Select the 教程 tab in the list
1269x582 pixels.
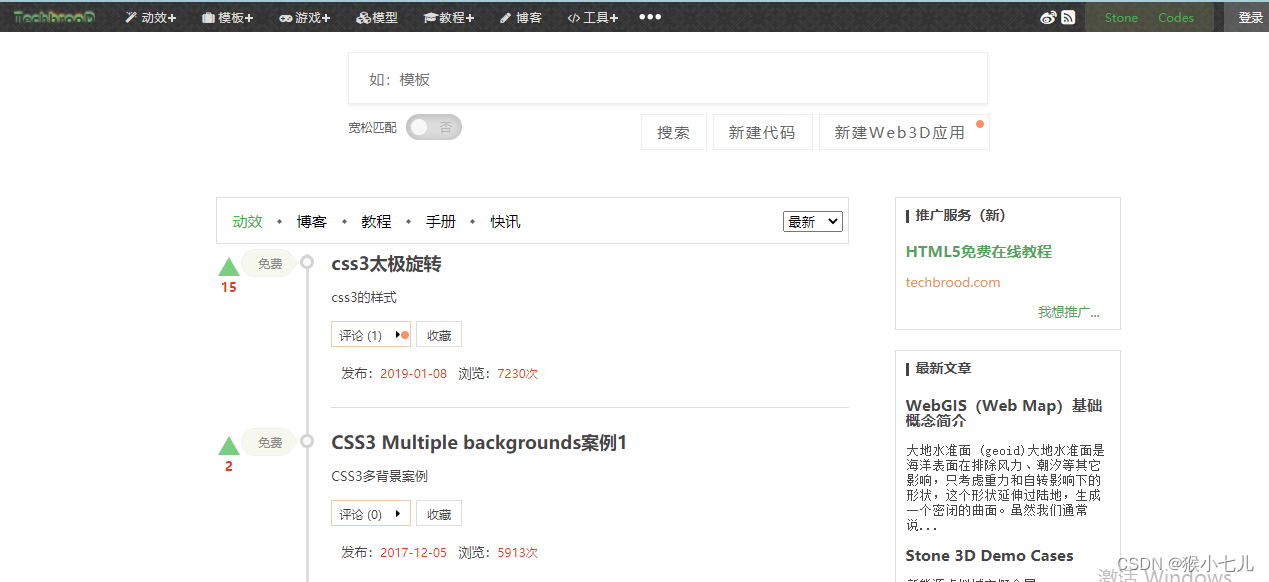[376, 221]
